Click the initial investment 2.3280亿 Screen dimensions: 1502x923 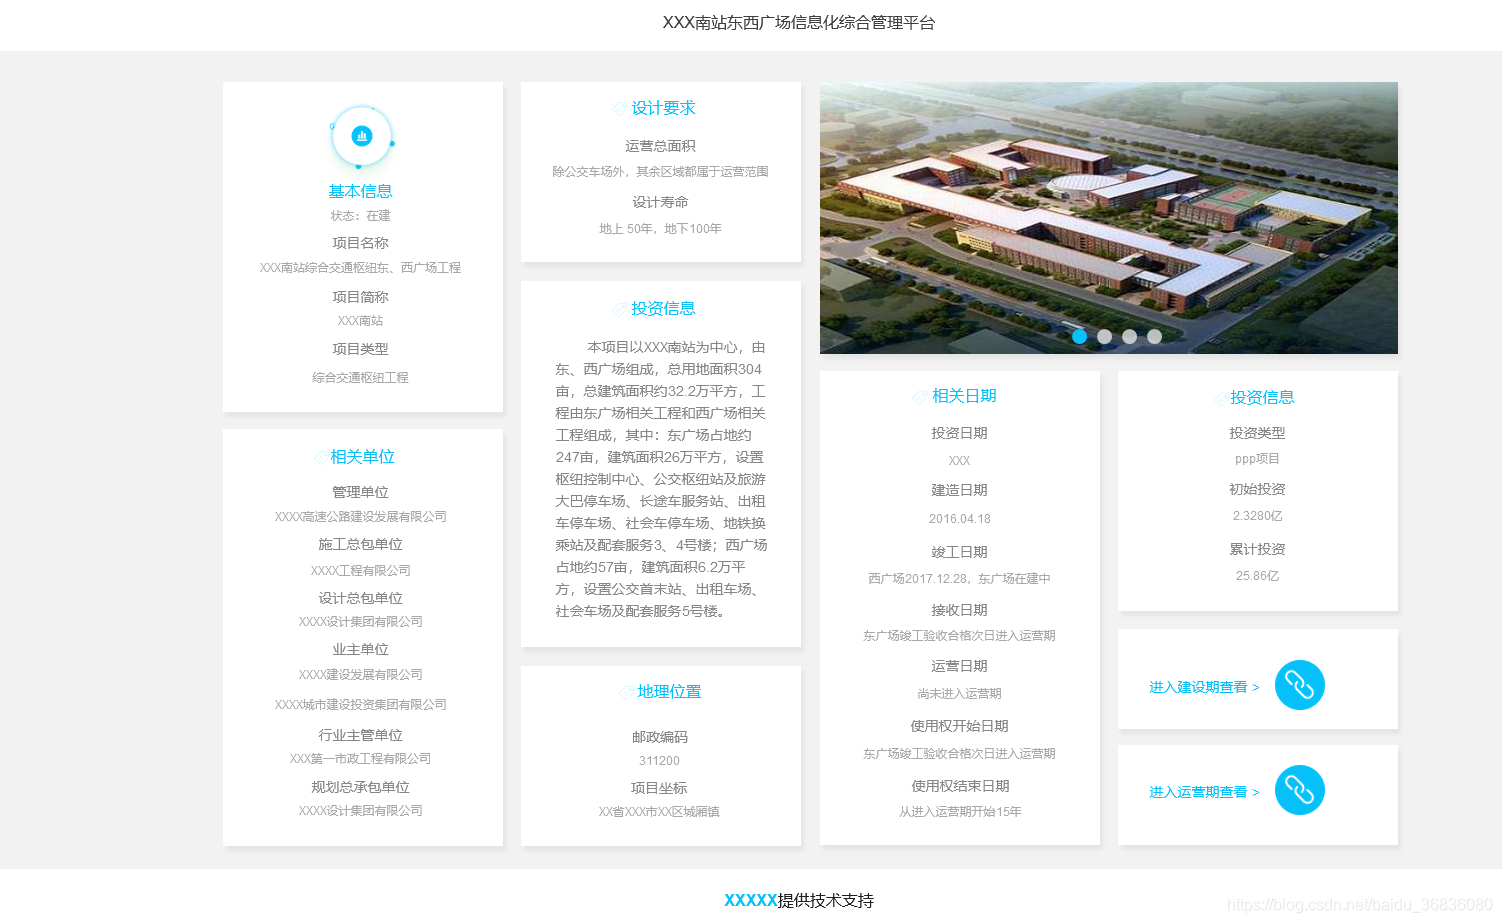pos(1257,516)
